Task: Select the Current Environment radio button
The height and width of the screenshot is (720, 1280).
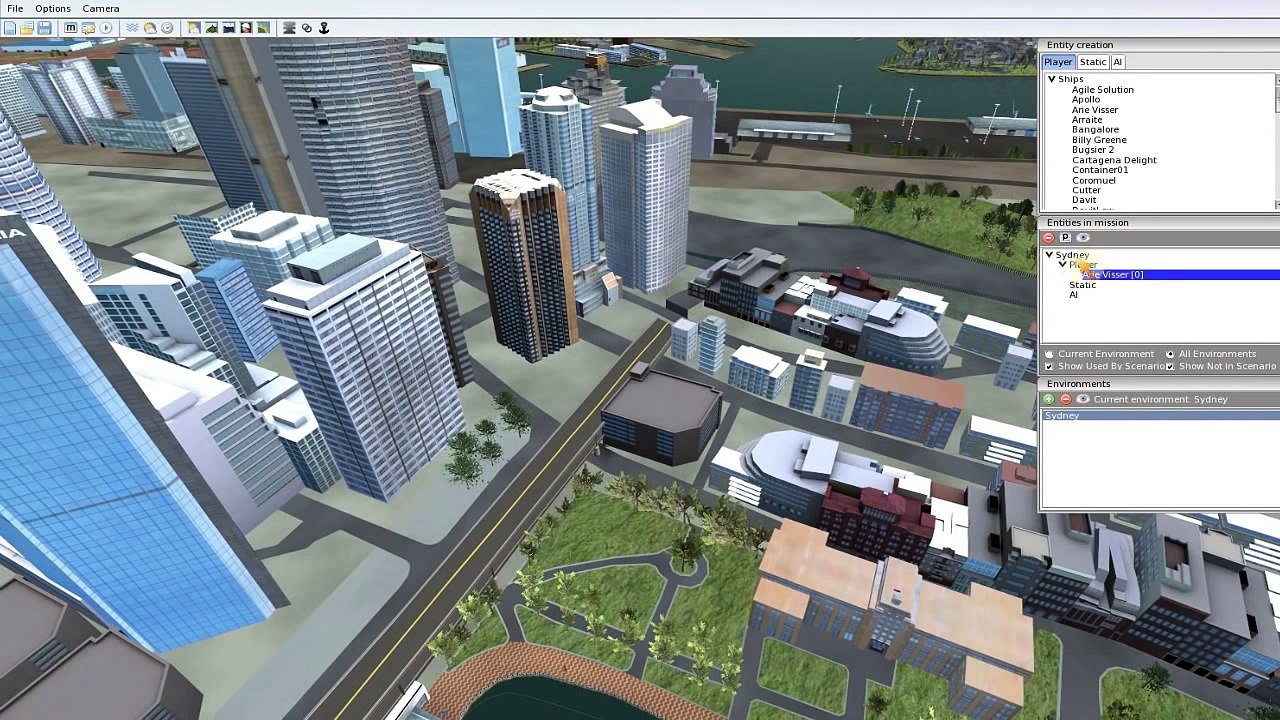Action: pos(1049,354)
